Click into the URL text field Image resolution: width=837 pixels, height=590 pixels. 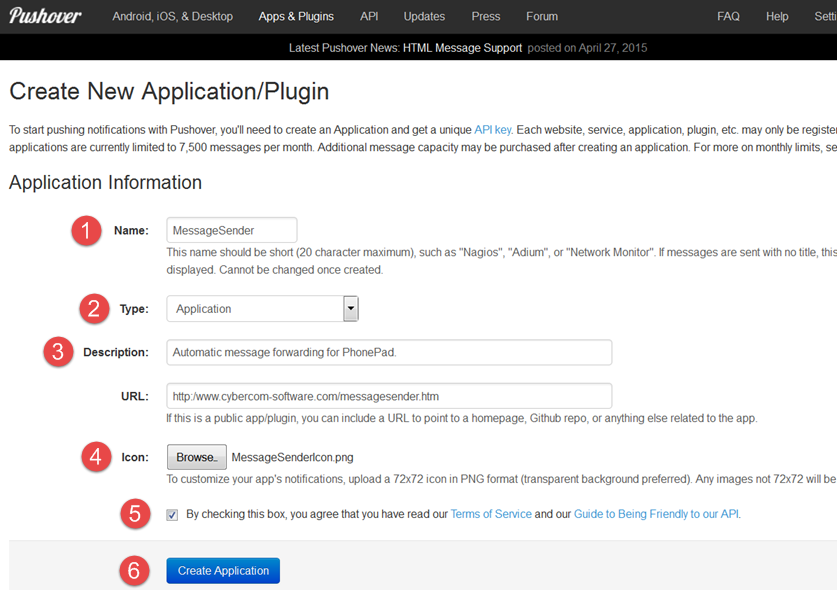389,396
